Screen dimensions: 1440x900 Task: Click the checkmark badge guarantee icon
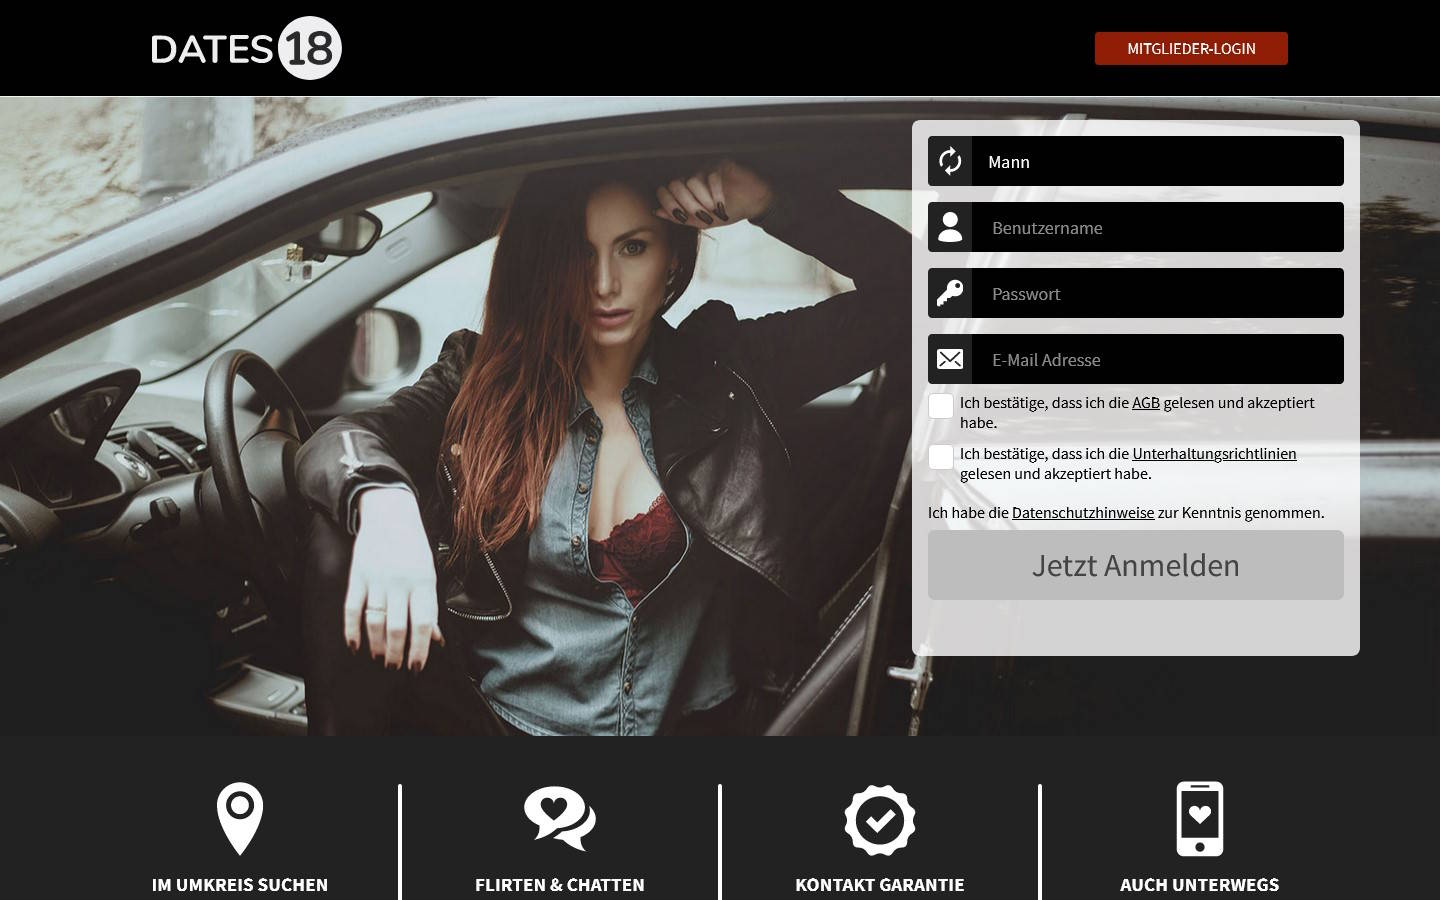(880, 820)
